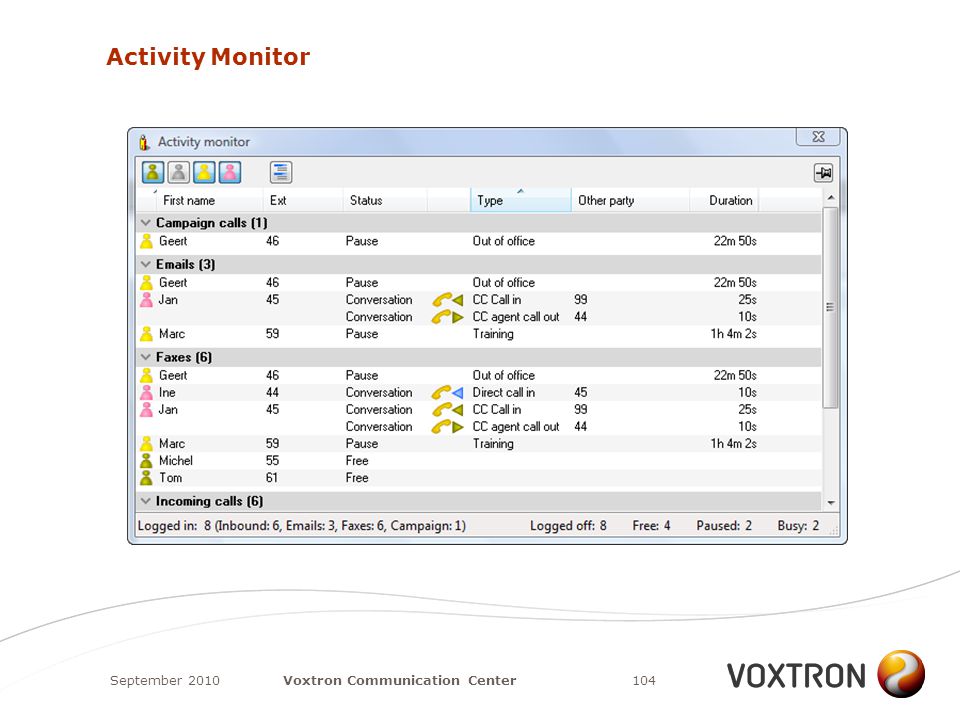
Task: Click Tom's 'Free' status cell
Action: pos(357,478)
